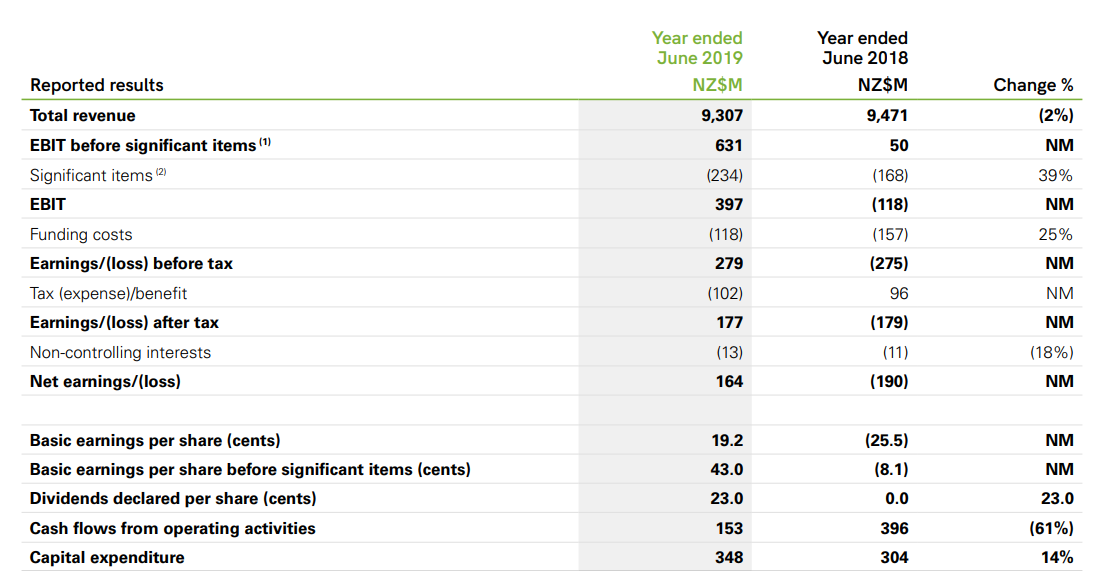The width and height of the screenshot is (1109, 571).
Task: Click the Dividends declared per share label
Action: point(173,499)
